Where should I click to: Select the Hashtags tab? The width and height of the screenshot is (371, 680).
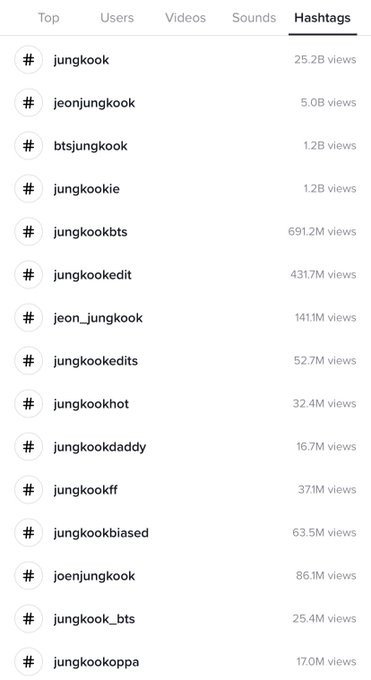322,18
